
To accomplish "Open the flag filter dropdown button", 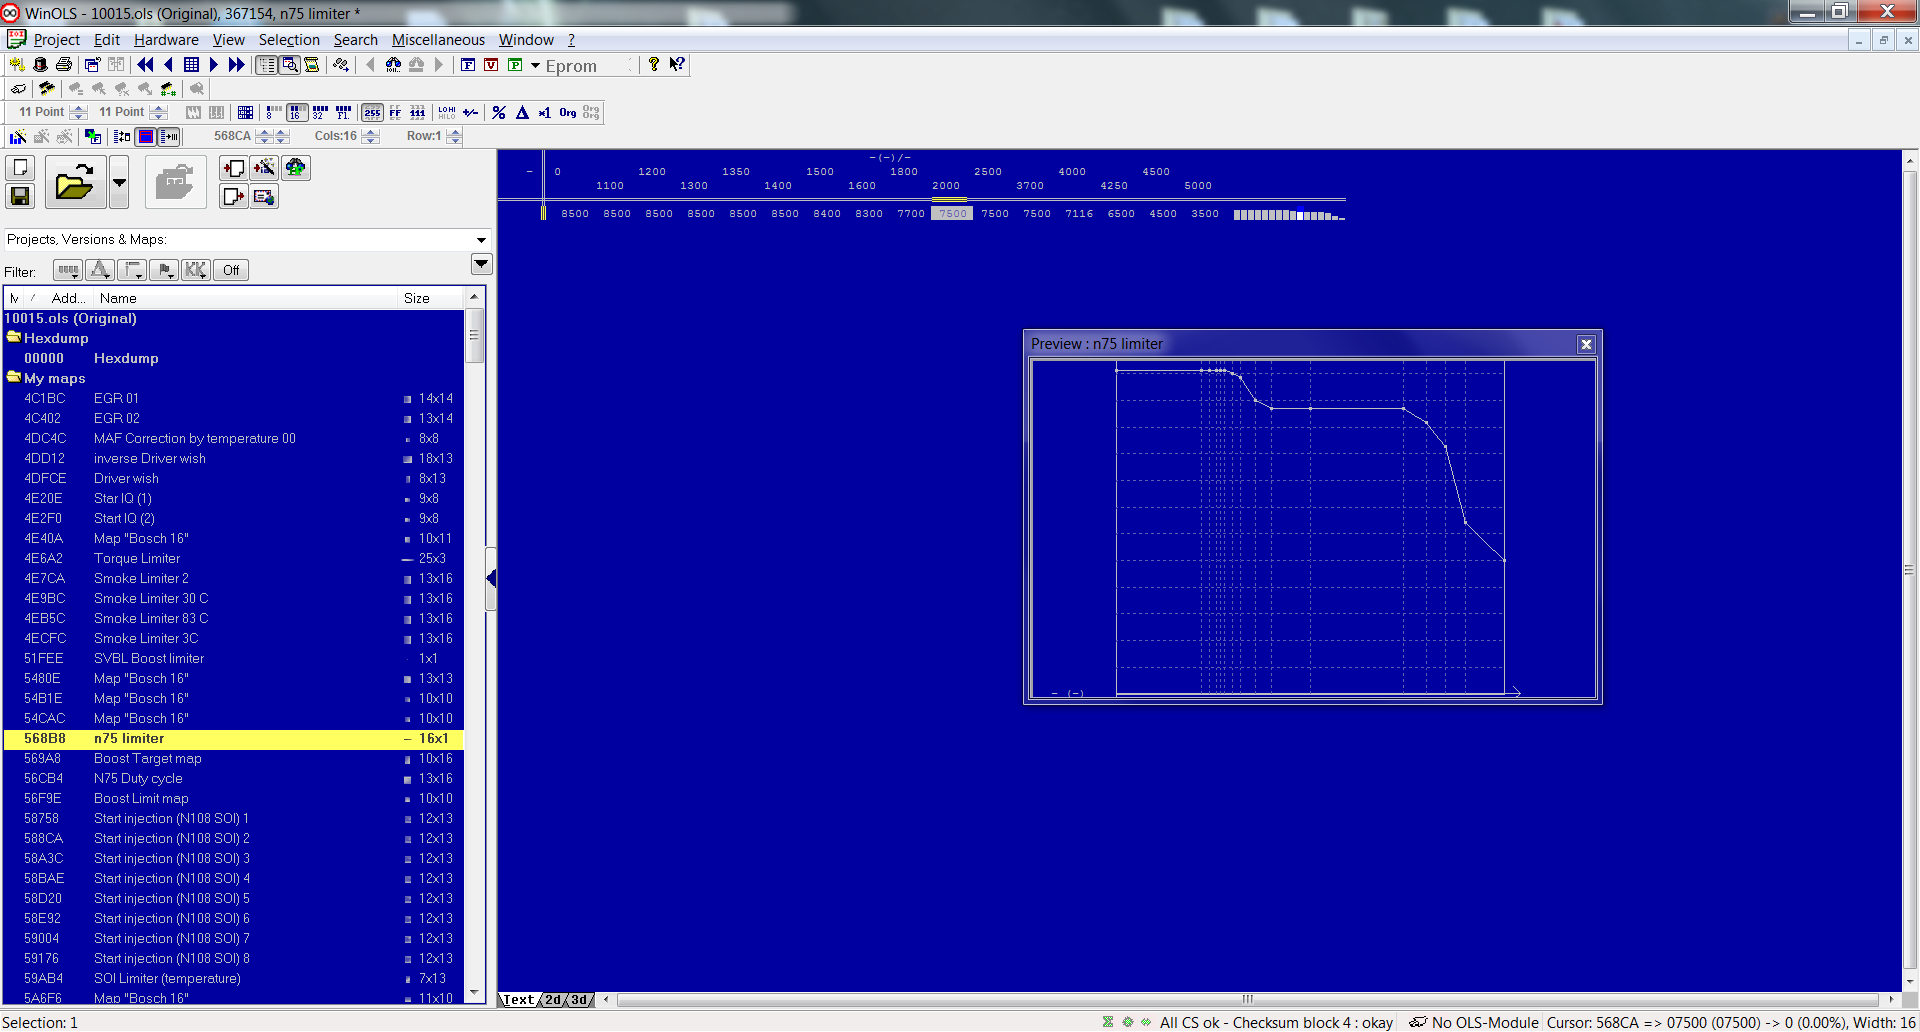I will click(164, 270).
